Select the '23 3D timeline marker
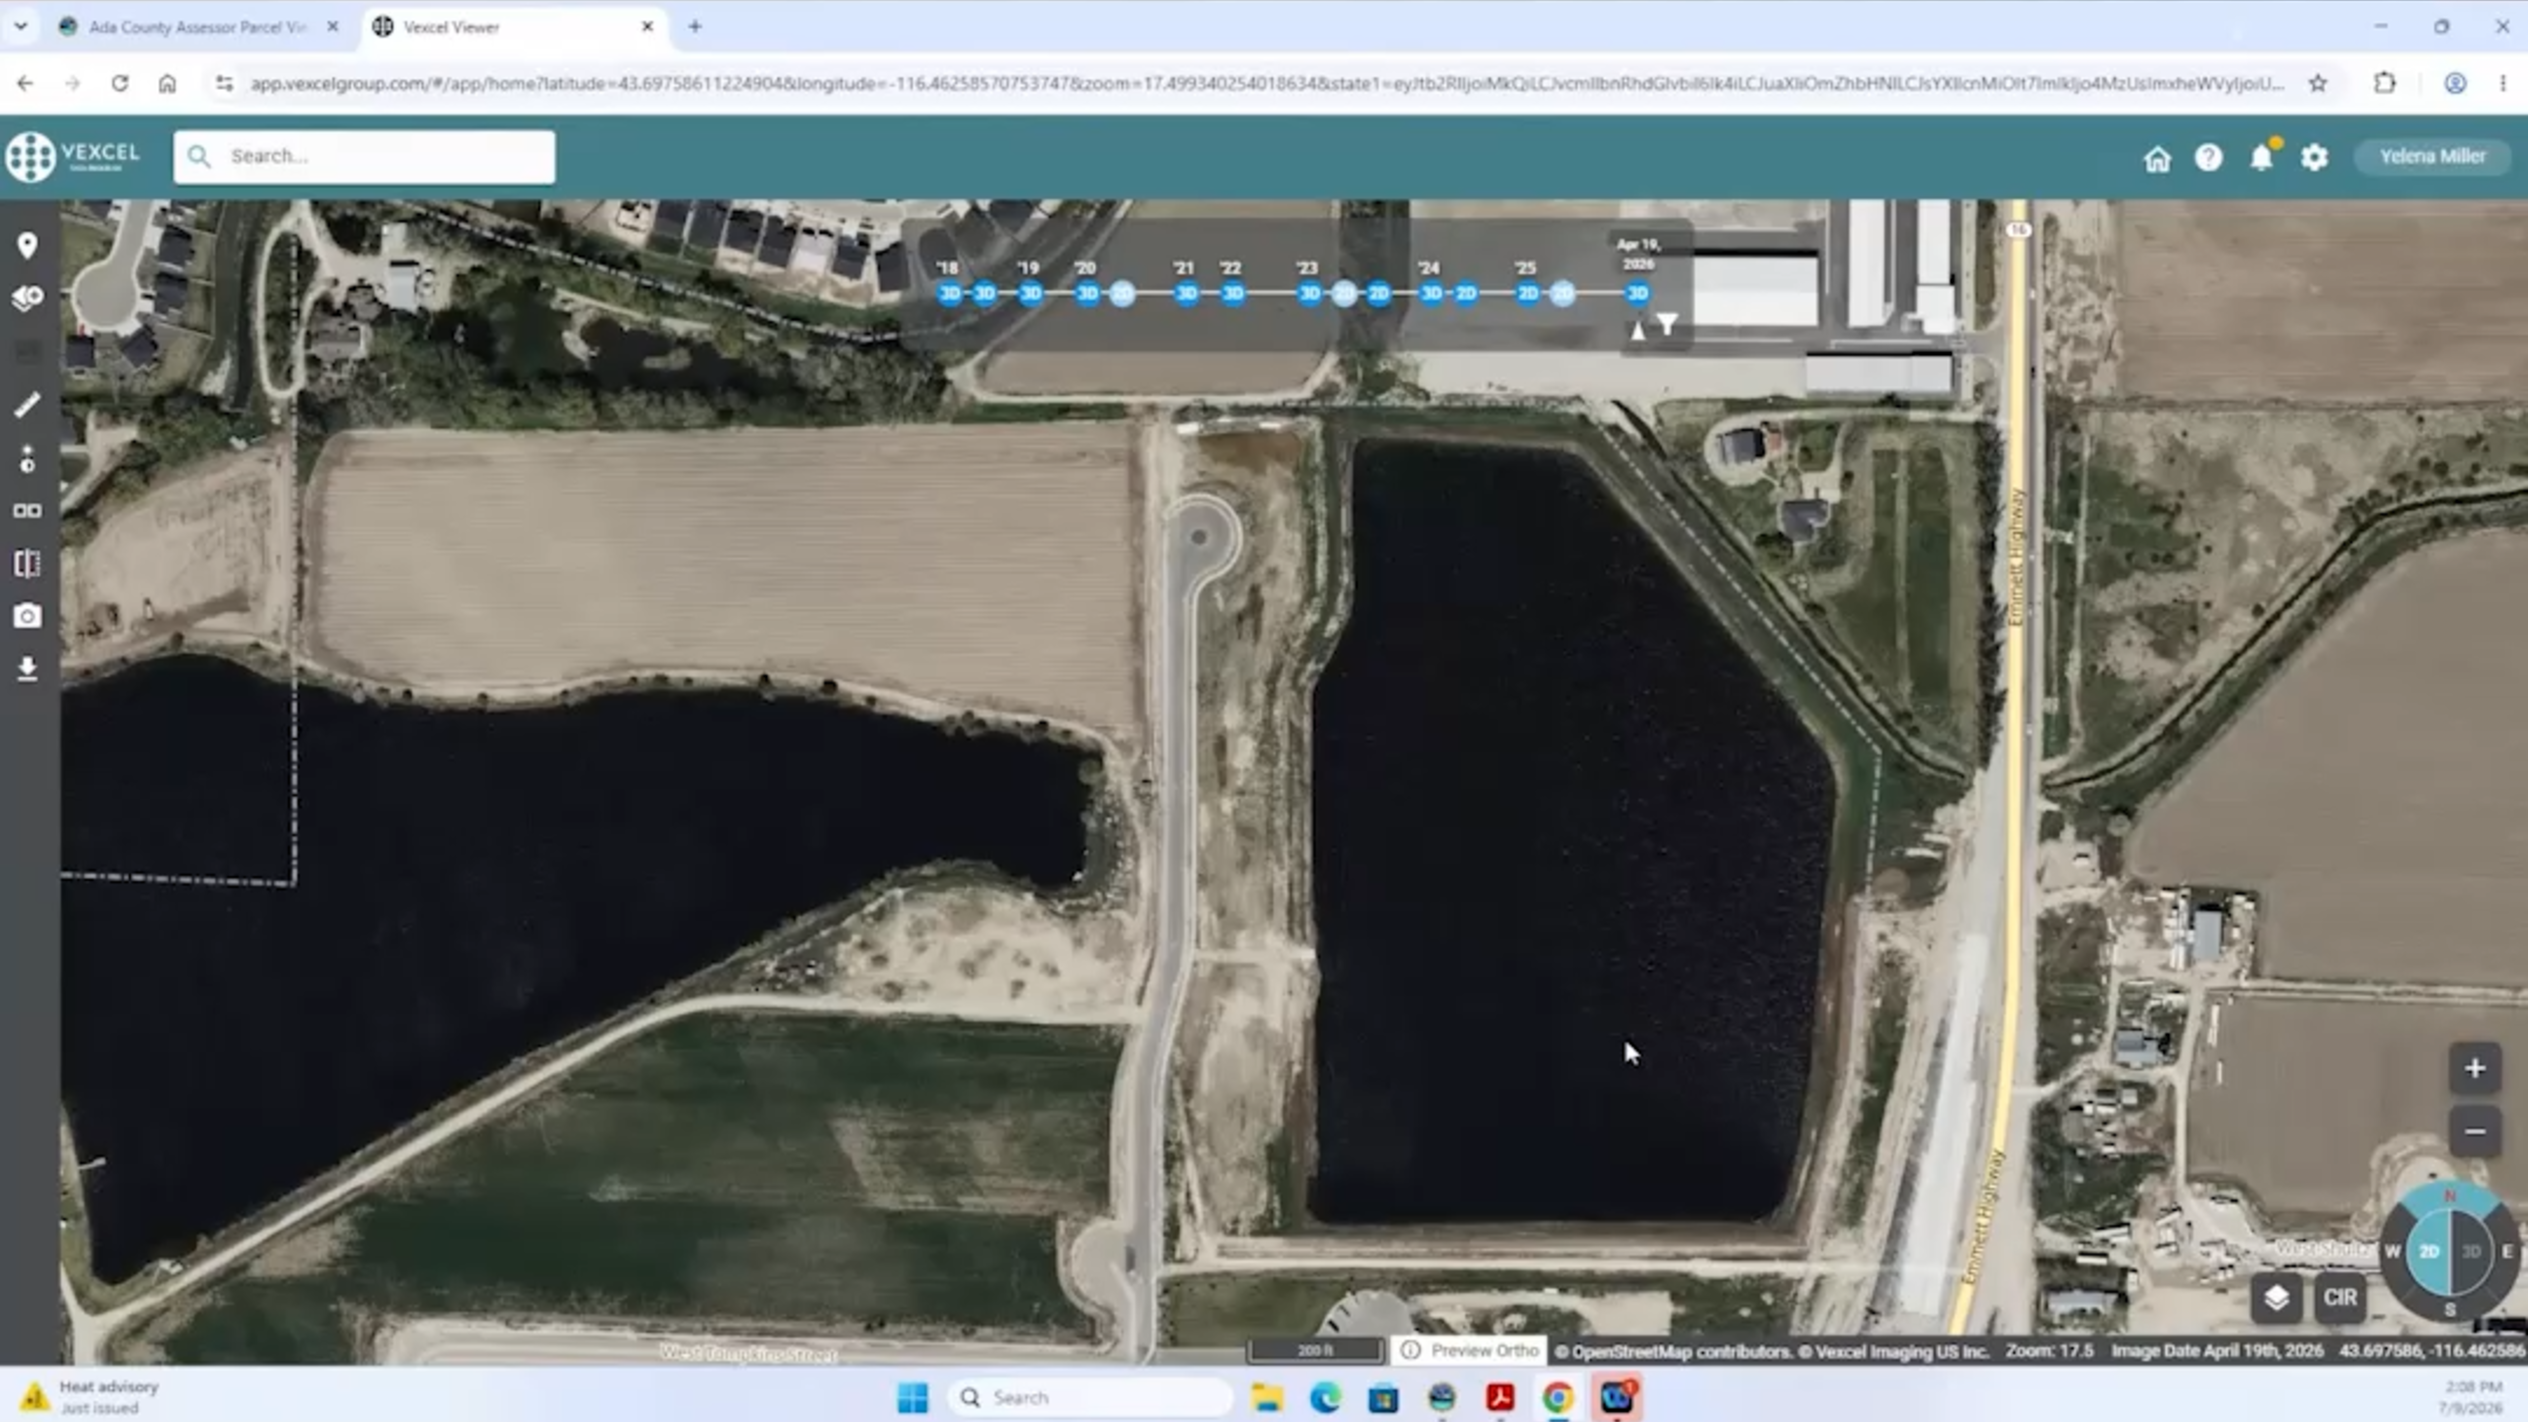Viewport: 2528px width, 1422px height. [x=1309, y=293]
